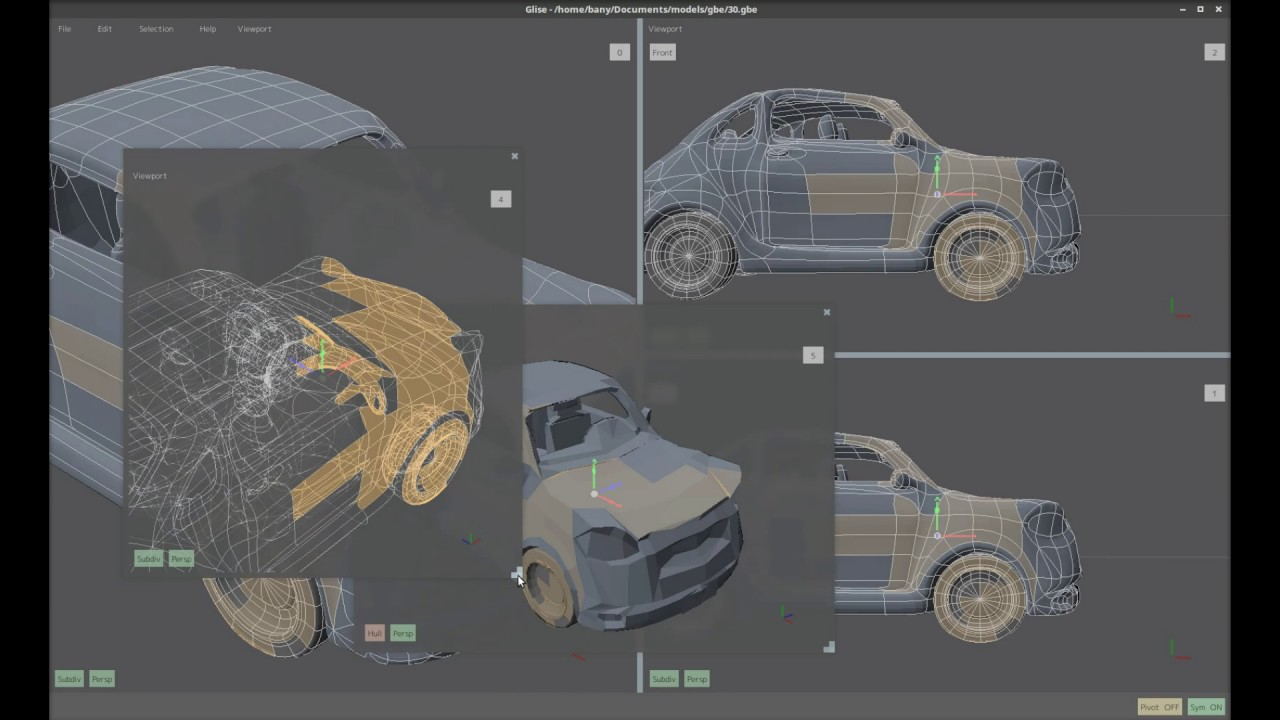
Task: Click the viewport number 5 badge
Action: (813, 355)
